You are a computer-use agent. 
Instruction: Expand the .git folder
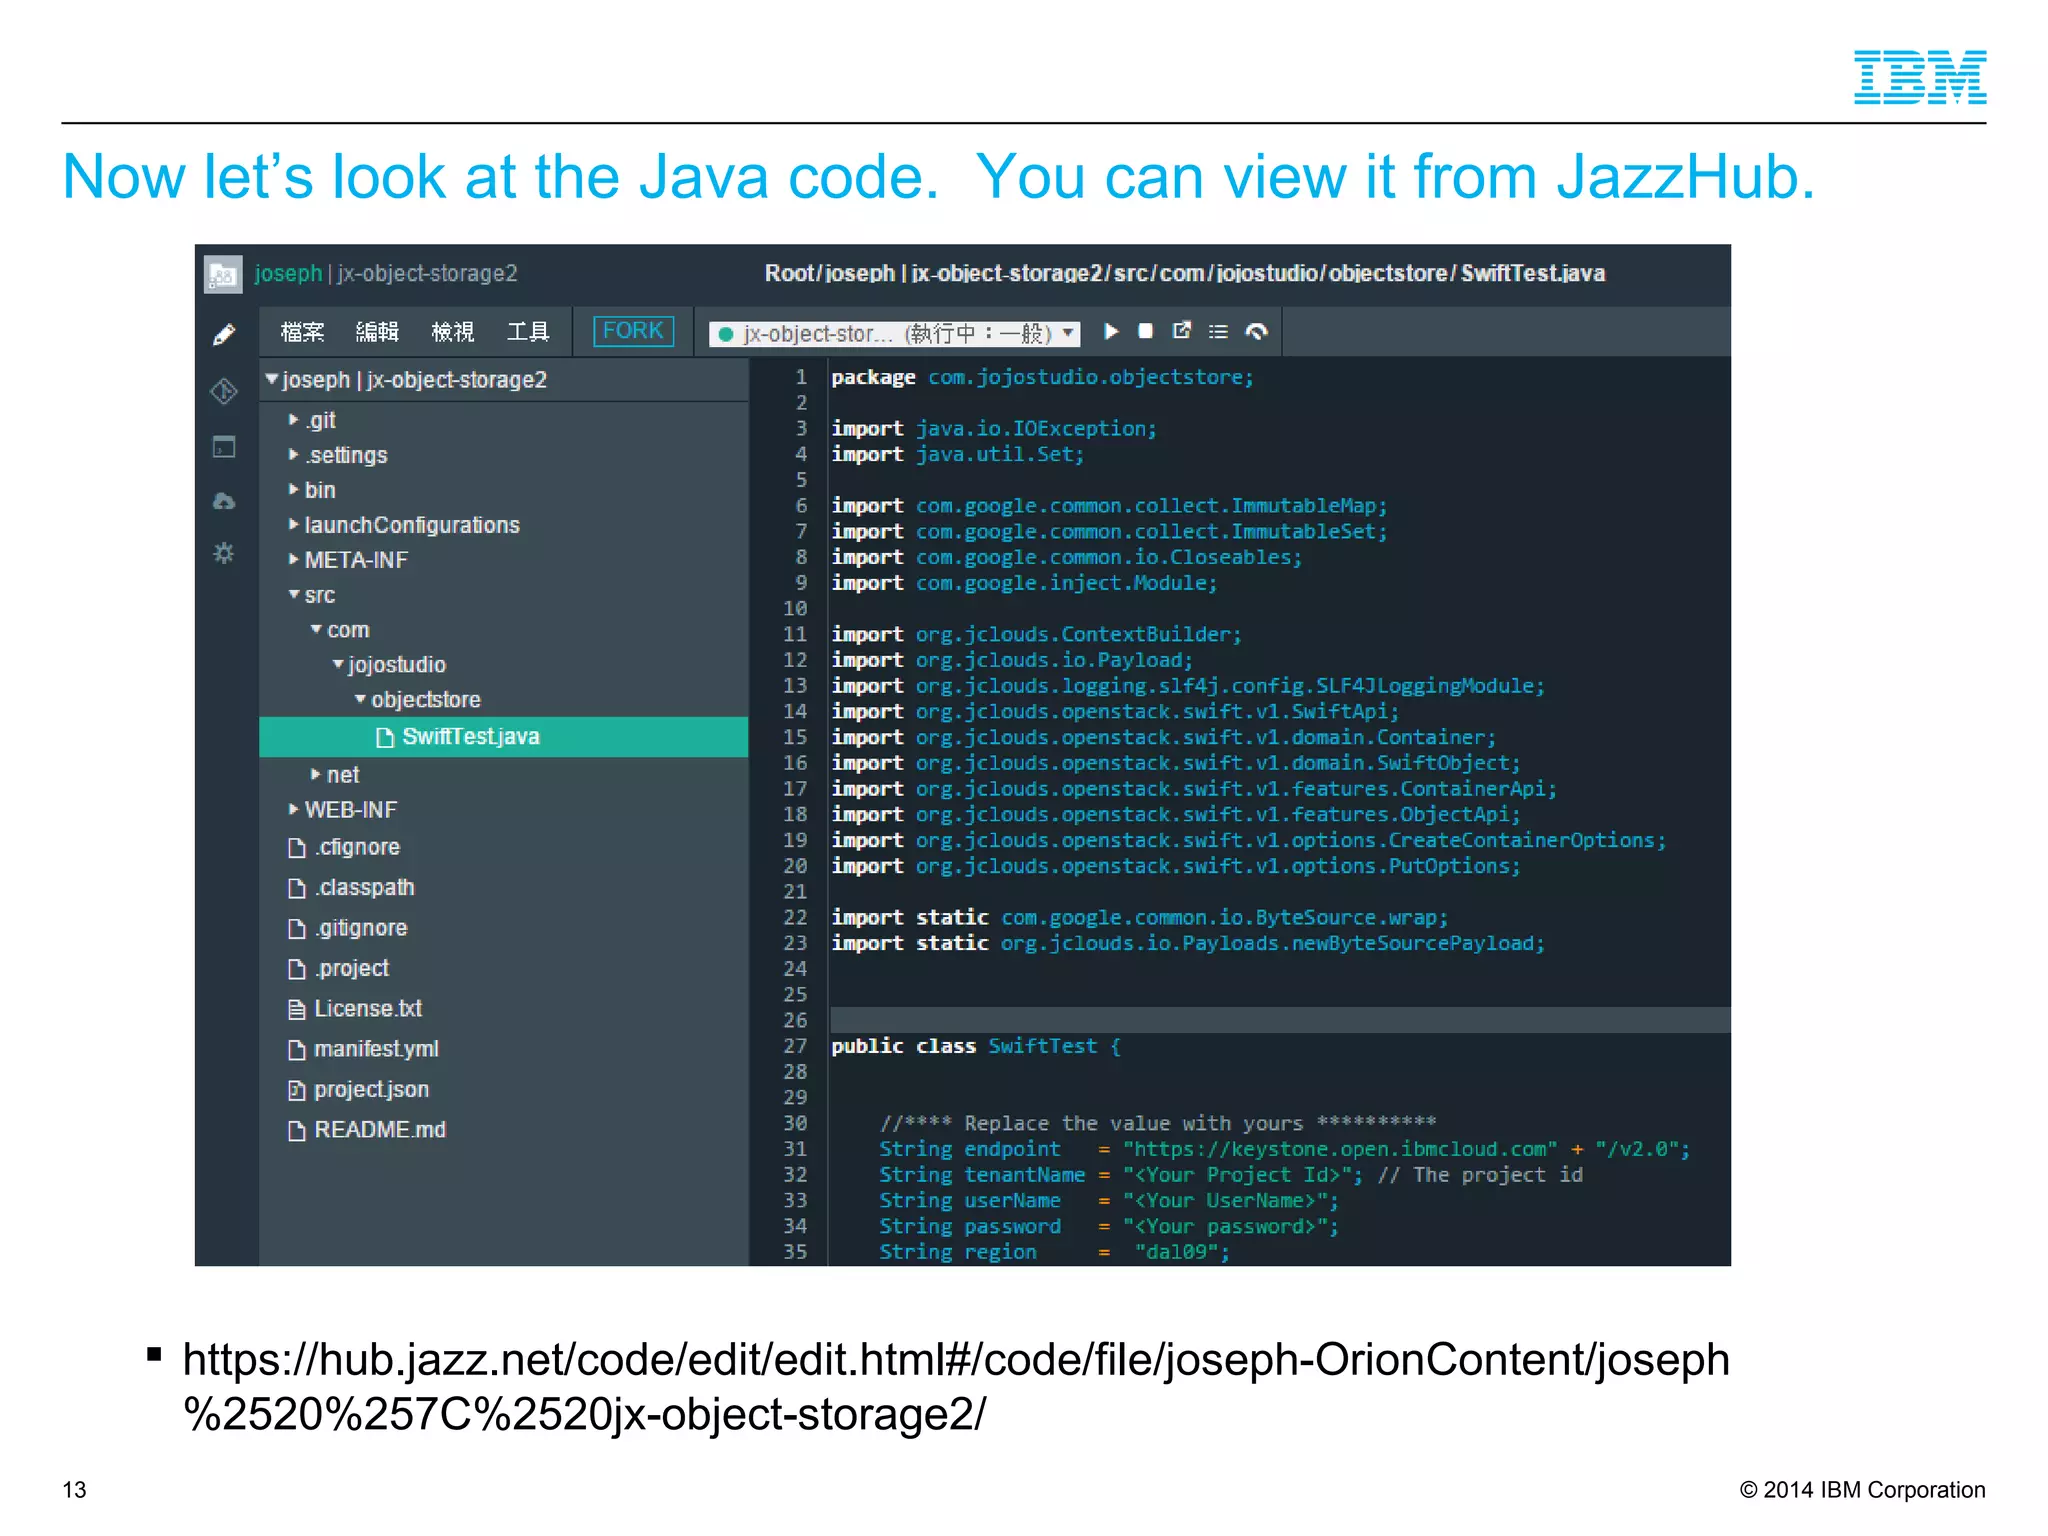pos(293,419)
